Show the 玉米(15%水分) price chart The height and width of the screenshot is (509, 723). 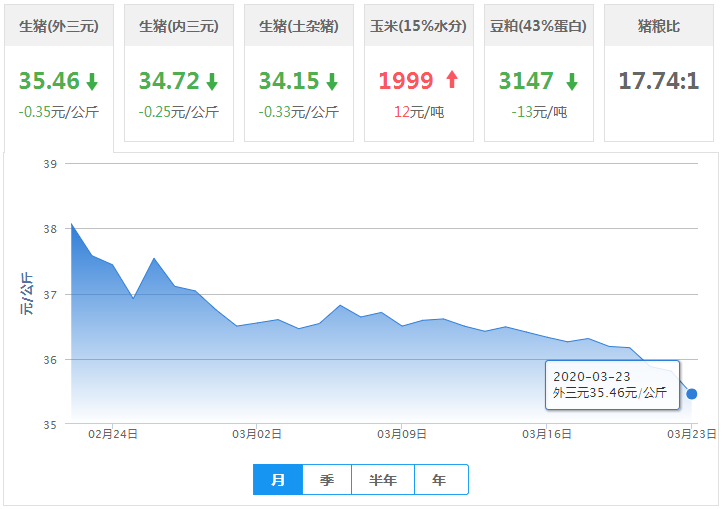click(418, 26)
